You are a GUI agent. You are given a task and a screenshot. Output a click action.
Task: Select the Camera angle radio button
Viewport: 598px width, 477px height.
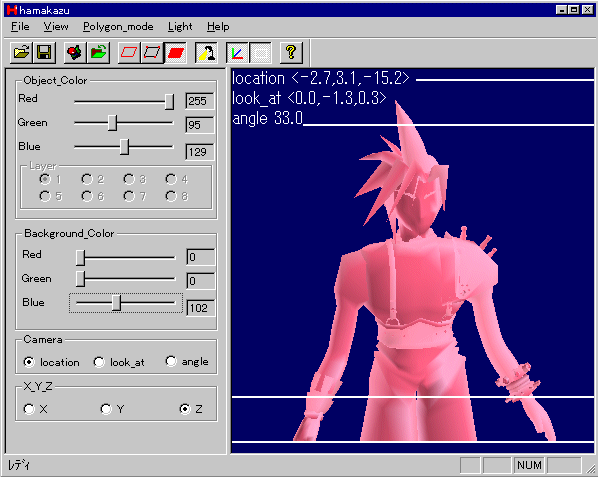(x=171, y=361)
